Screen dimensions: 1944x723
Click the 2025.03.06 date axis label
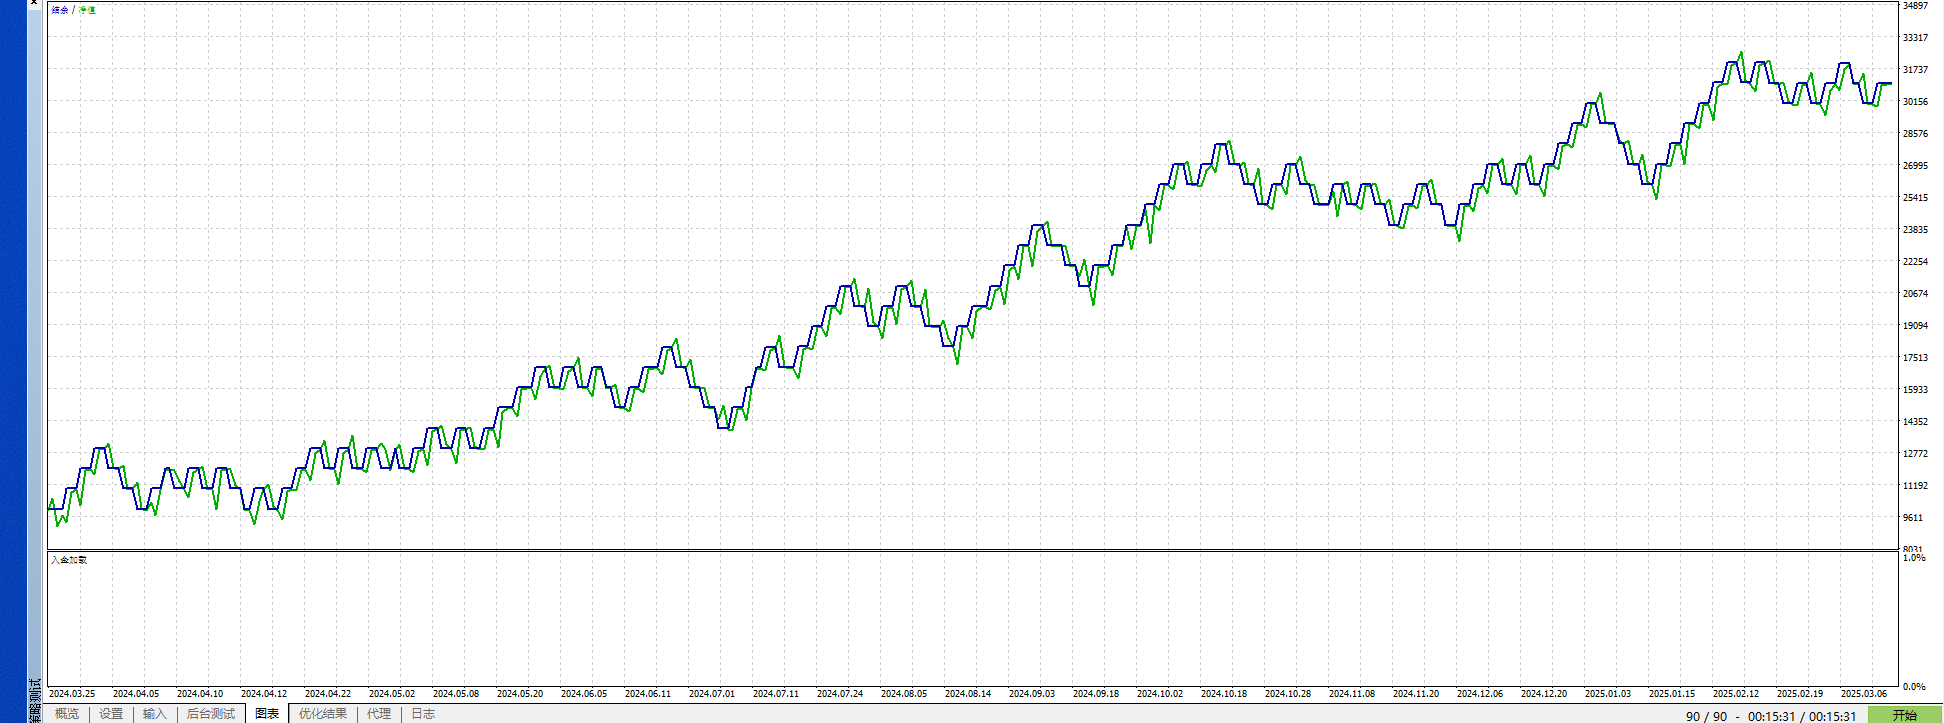(x=1864, y=694)
